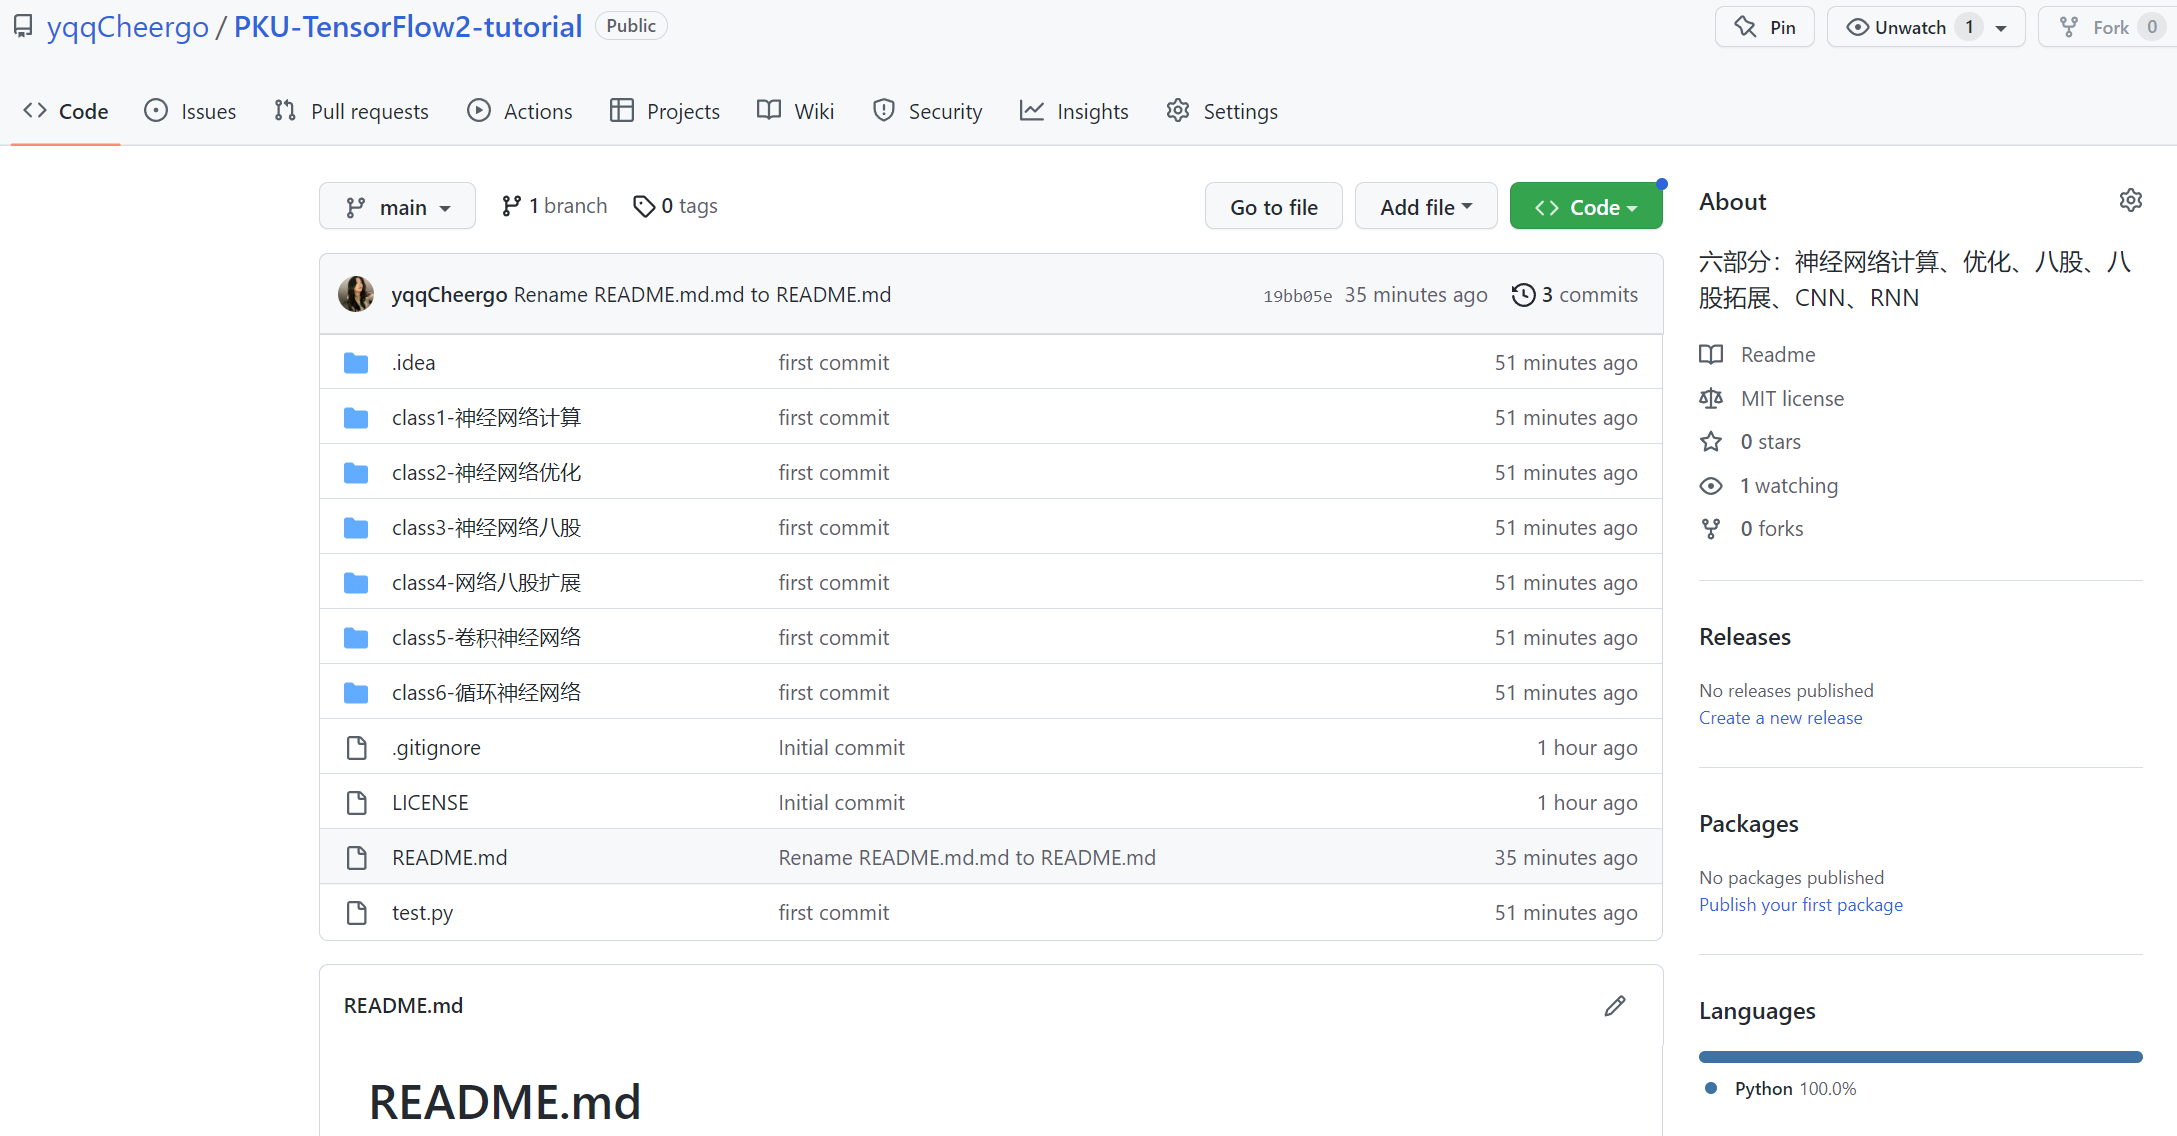The width and height of the screenshot is (2177, 1136).
Task: Click Create a new release link
Action: pos(1780,718)
